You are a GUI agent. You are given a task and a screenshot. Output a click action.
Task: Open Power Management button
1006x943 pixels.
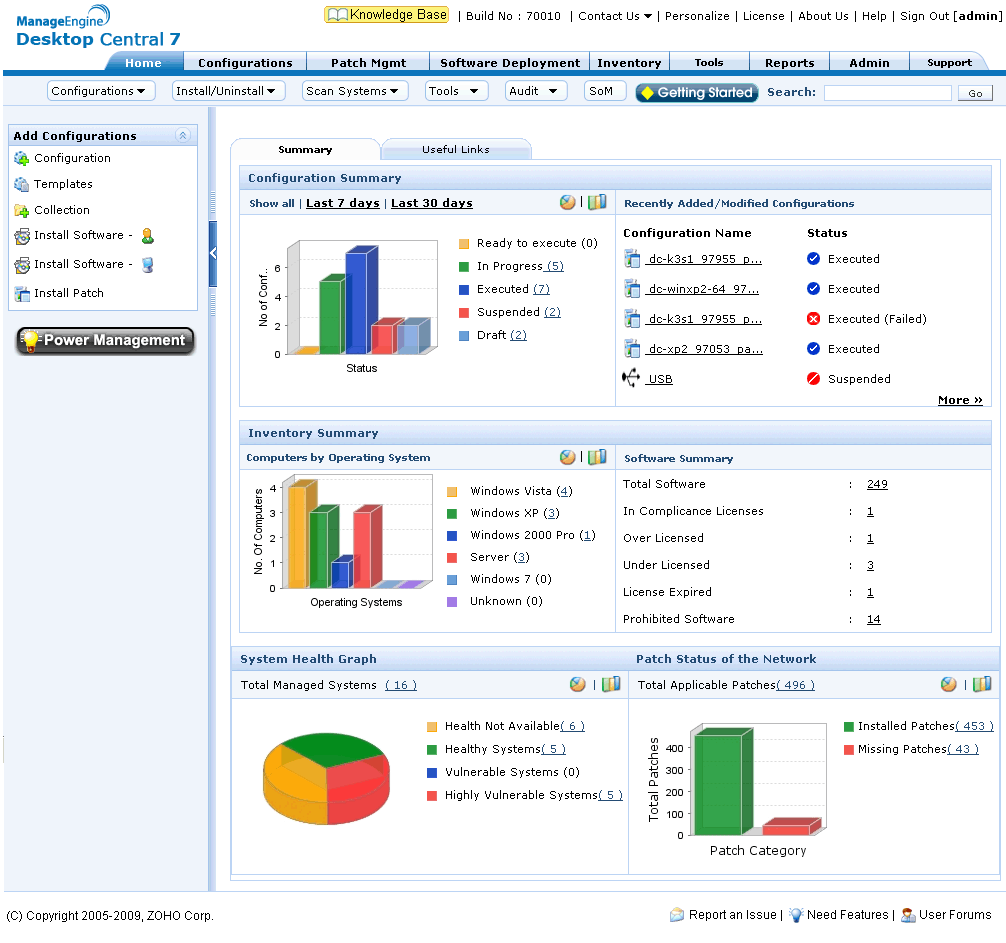tap(105, 340)
